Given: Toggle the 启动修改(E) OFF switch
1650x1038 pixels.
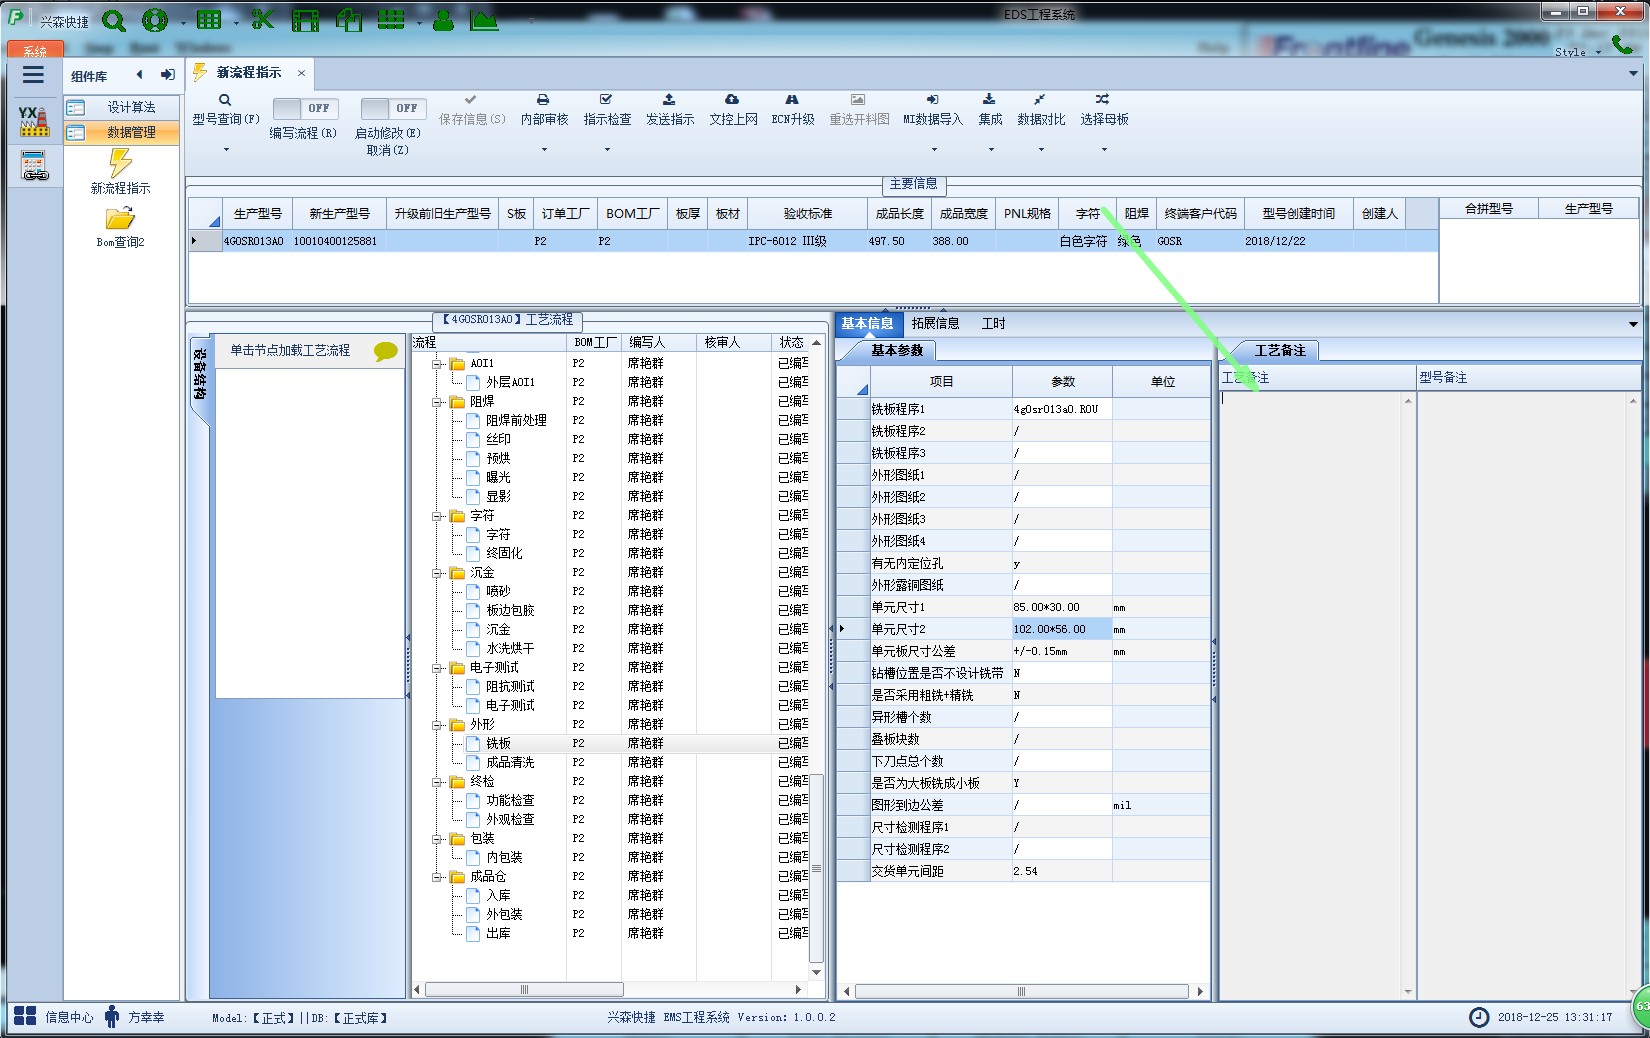Looking at the screenshot, I should point(393,108).
